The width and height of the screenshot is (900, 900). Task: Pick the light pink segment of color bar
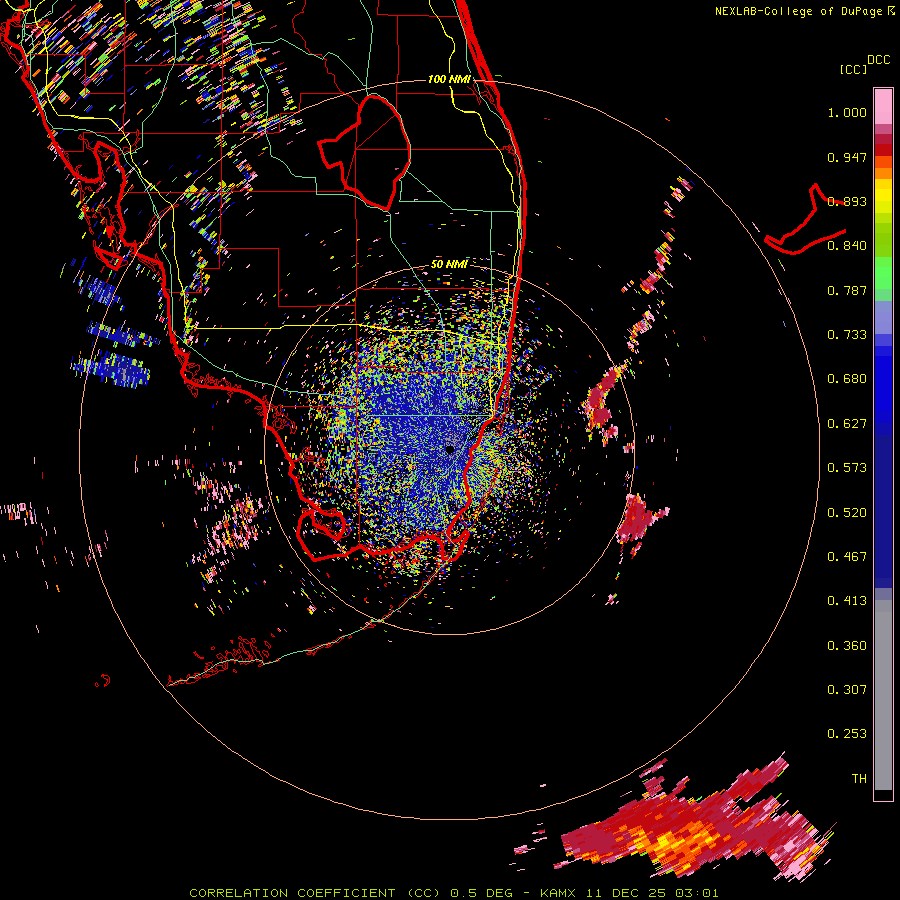click(x=883, y=106)
